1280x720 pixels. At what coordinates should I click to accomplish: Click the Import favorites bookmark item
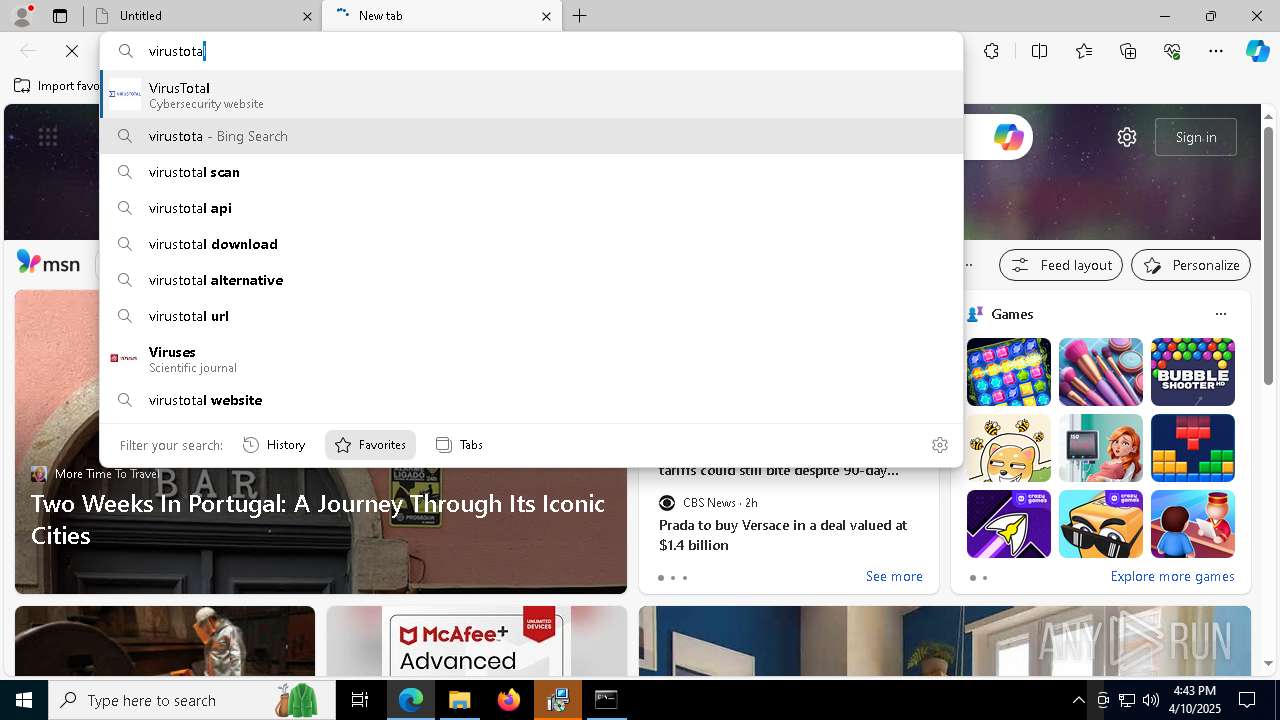click(x=57, y=86)
